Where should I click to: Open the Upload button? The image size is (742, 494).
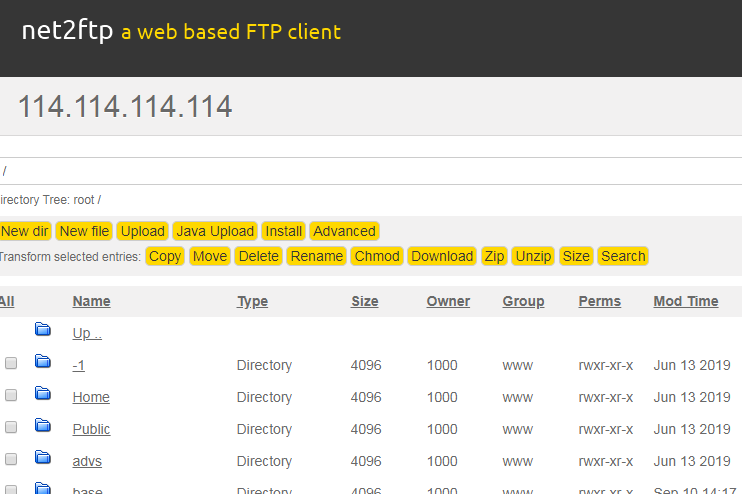142,231
